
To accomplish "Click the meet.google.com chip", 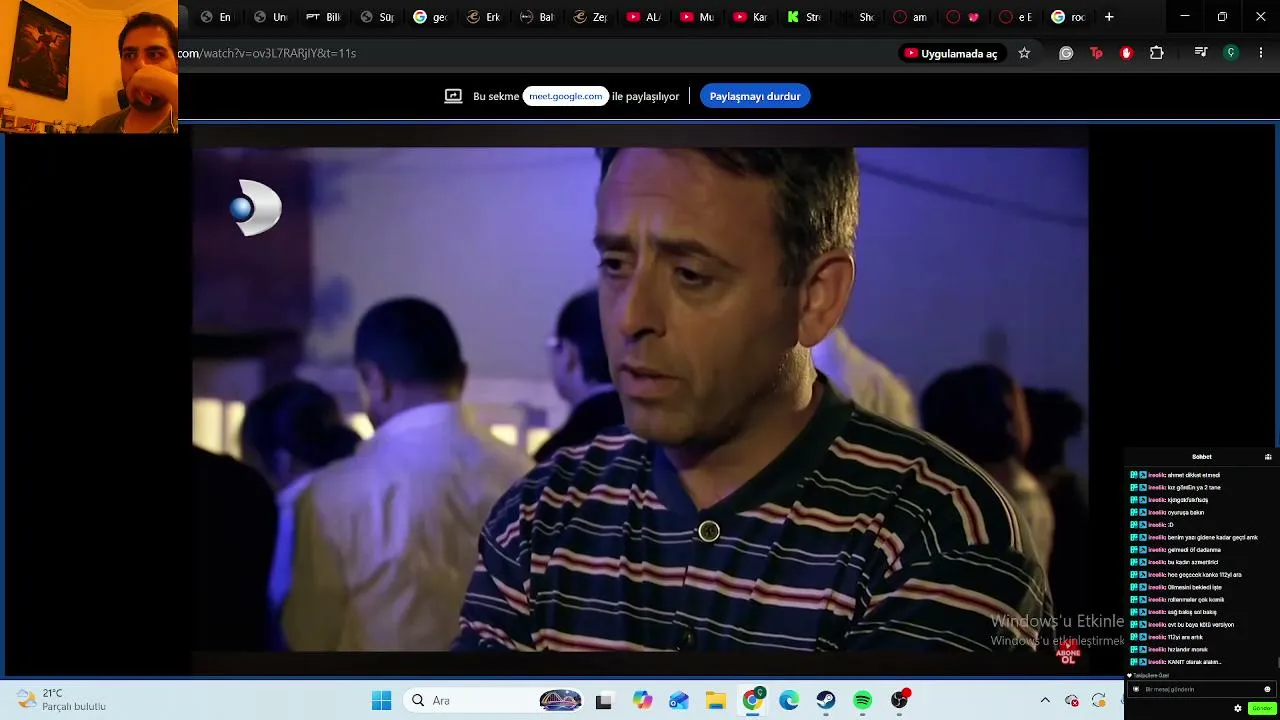I will coord(566,96).
